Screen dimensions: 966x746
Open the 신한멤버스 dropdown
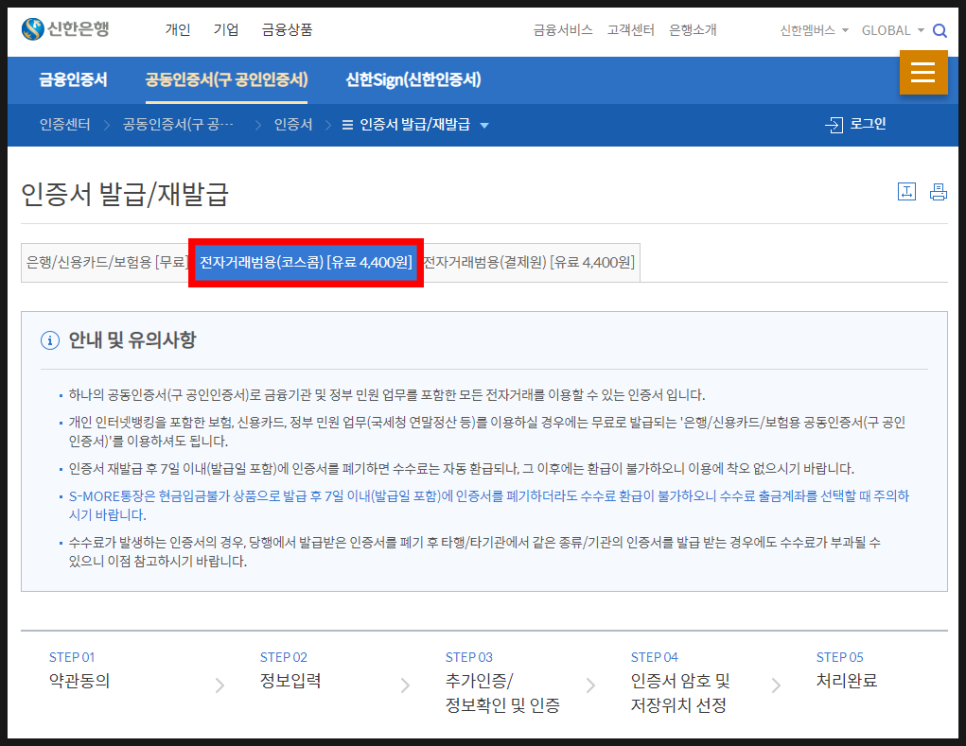point(809,30)
